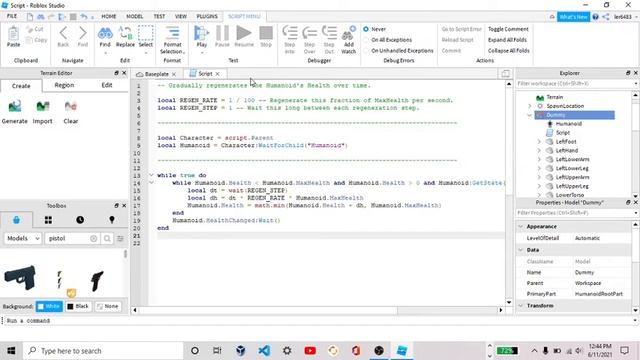Select the Humanoid item in Explorer

pyautogui.click(x=568, y=124)
